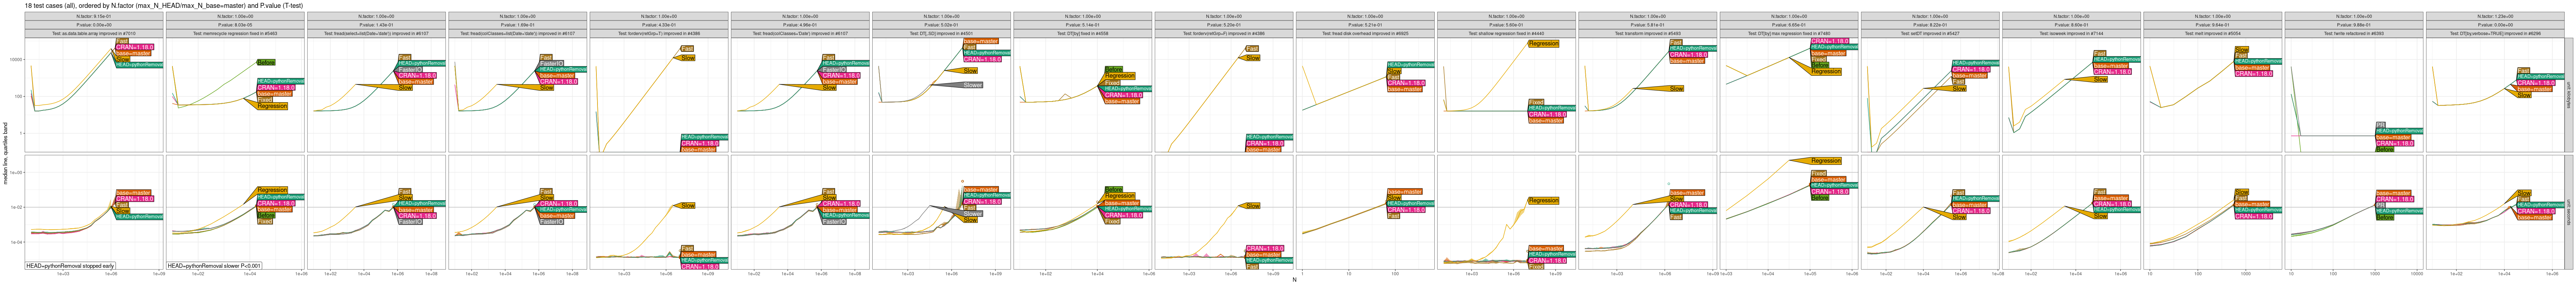Open the fread disk overhead #6925 facet header
The width and height of the screenshot is (2576, 286).
(x=1365, y=33)
